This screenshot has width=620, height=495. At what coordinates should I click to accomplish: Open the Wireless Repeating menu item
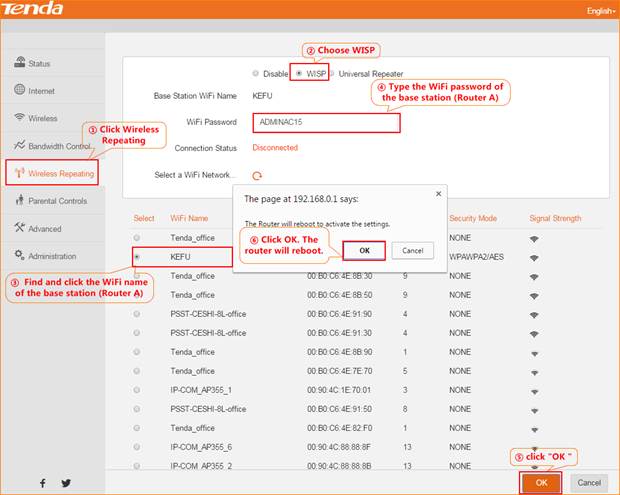coord(61,173)
